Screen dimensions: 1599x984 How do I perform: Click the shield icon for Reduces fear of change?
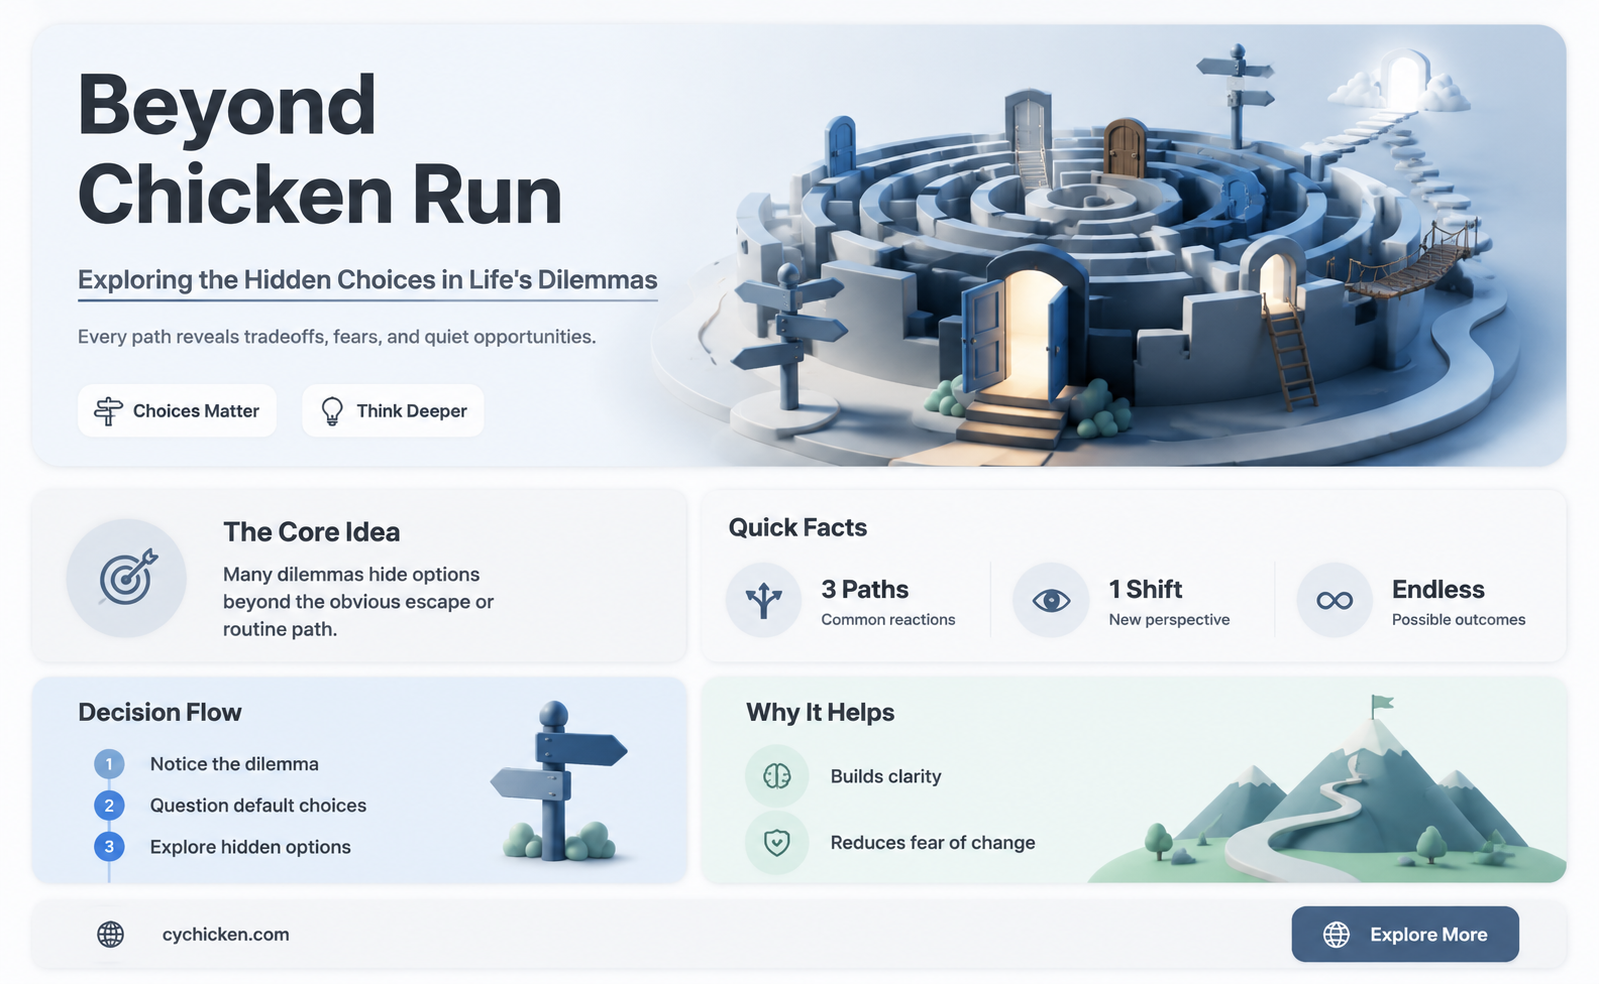[x=777, y=843]
